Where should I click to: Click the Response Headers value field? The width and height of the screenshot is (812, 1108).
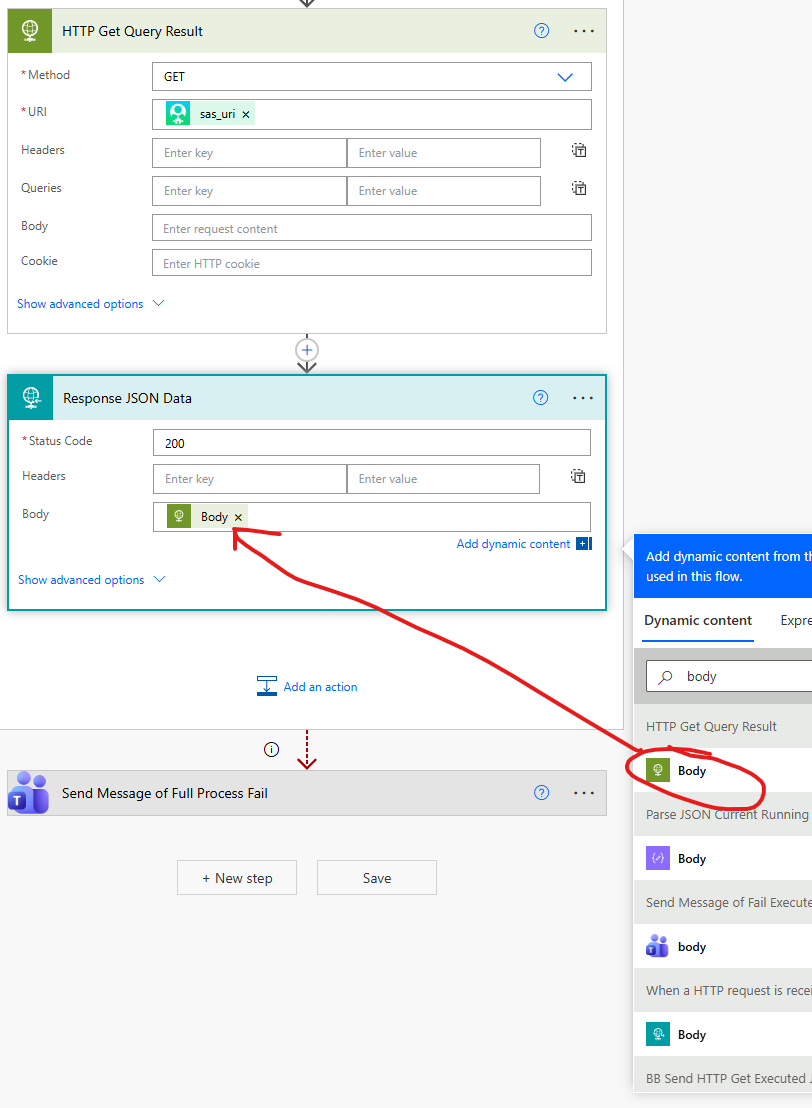click(444, 479)
